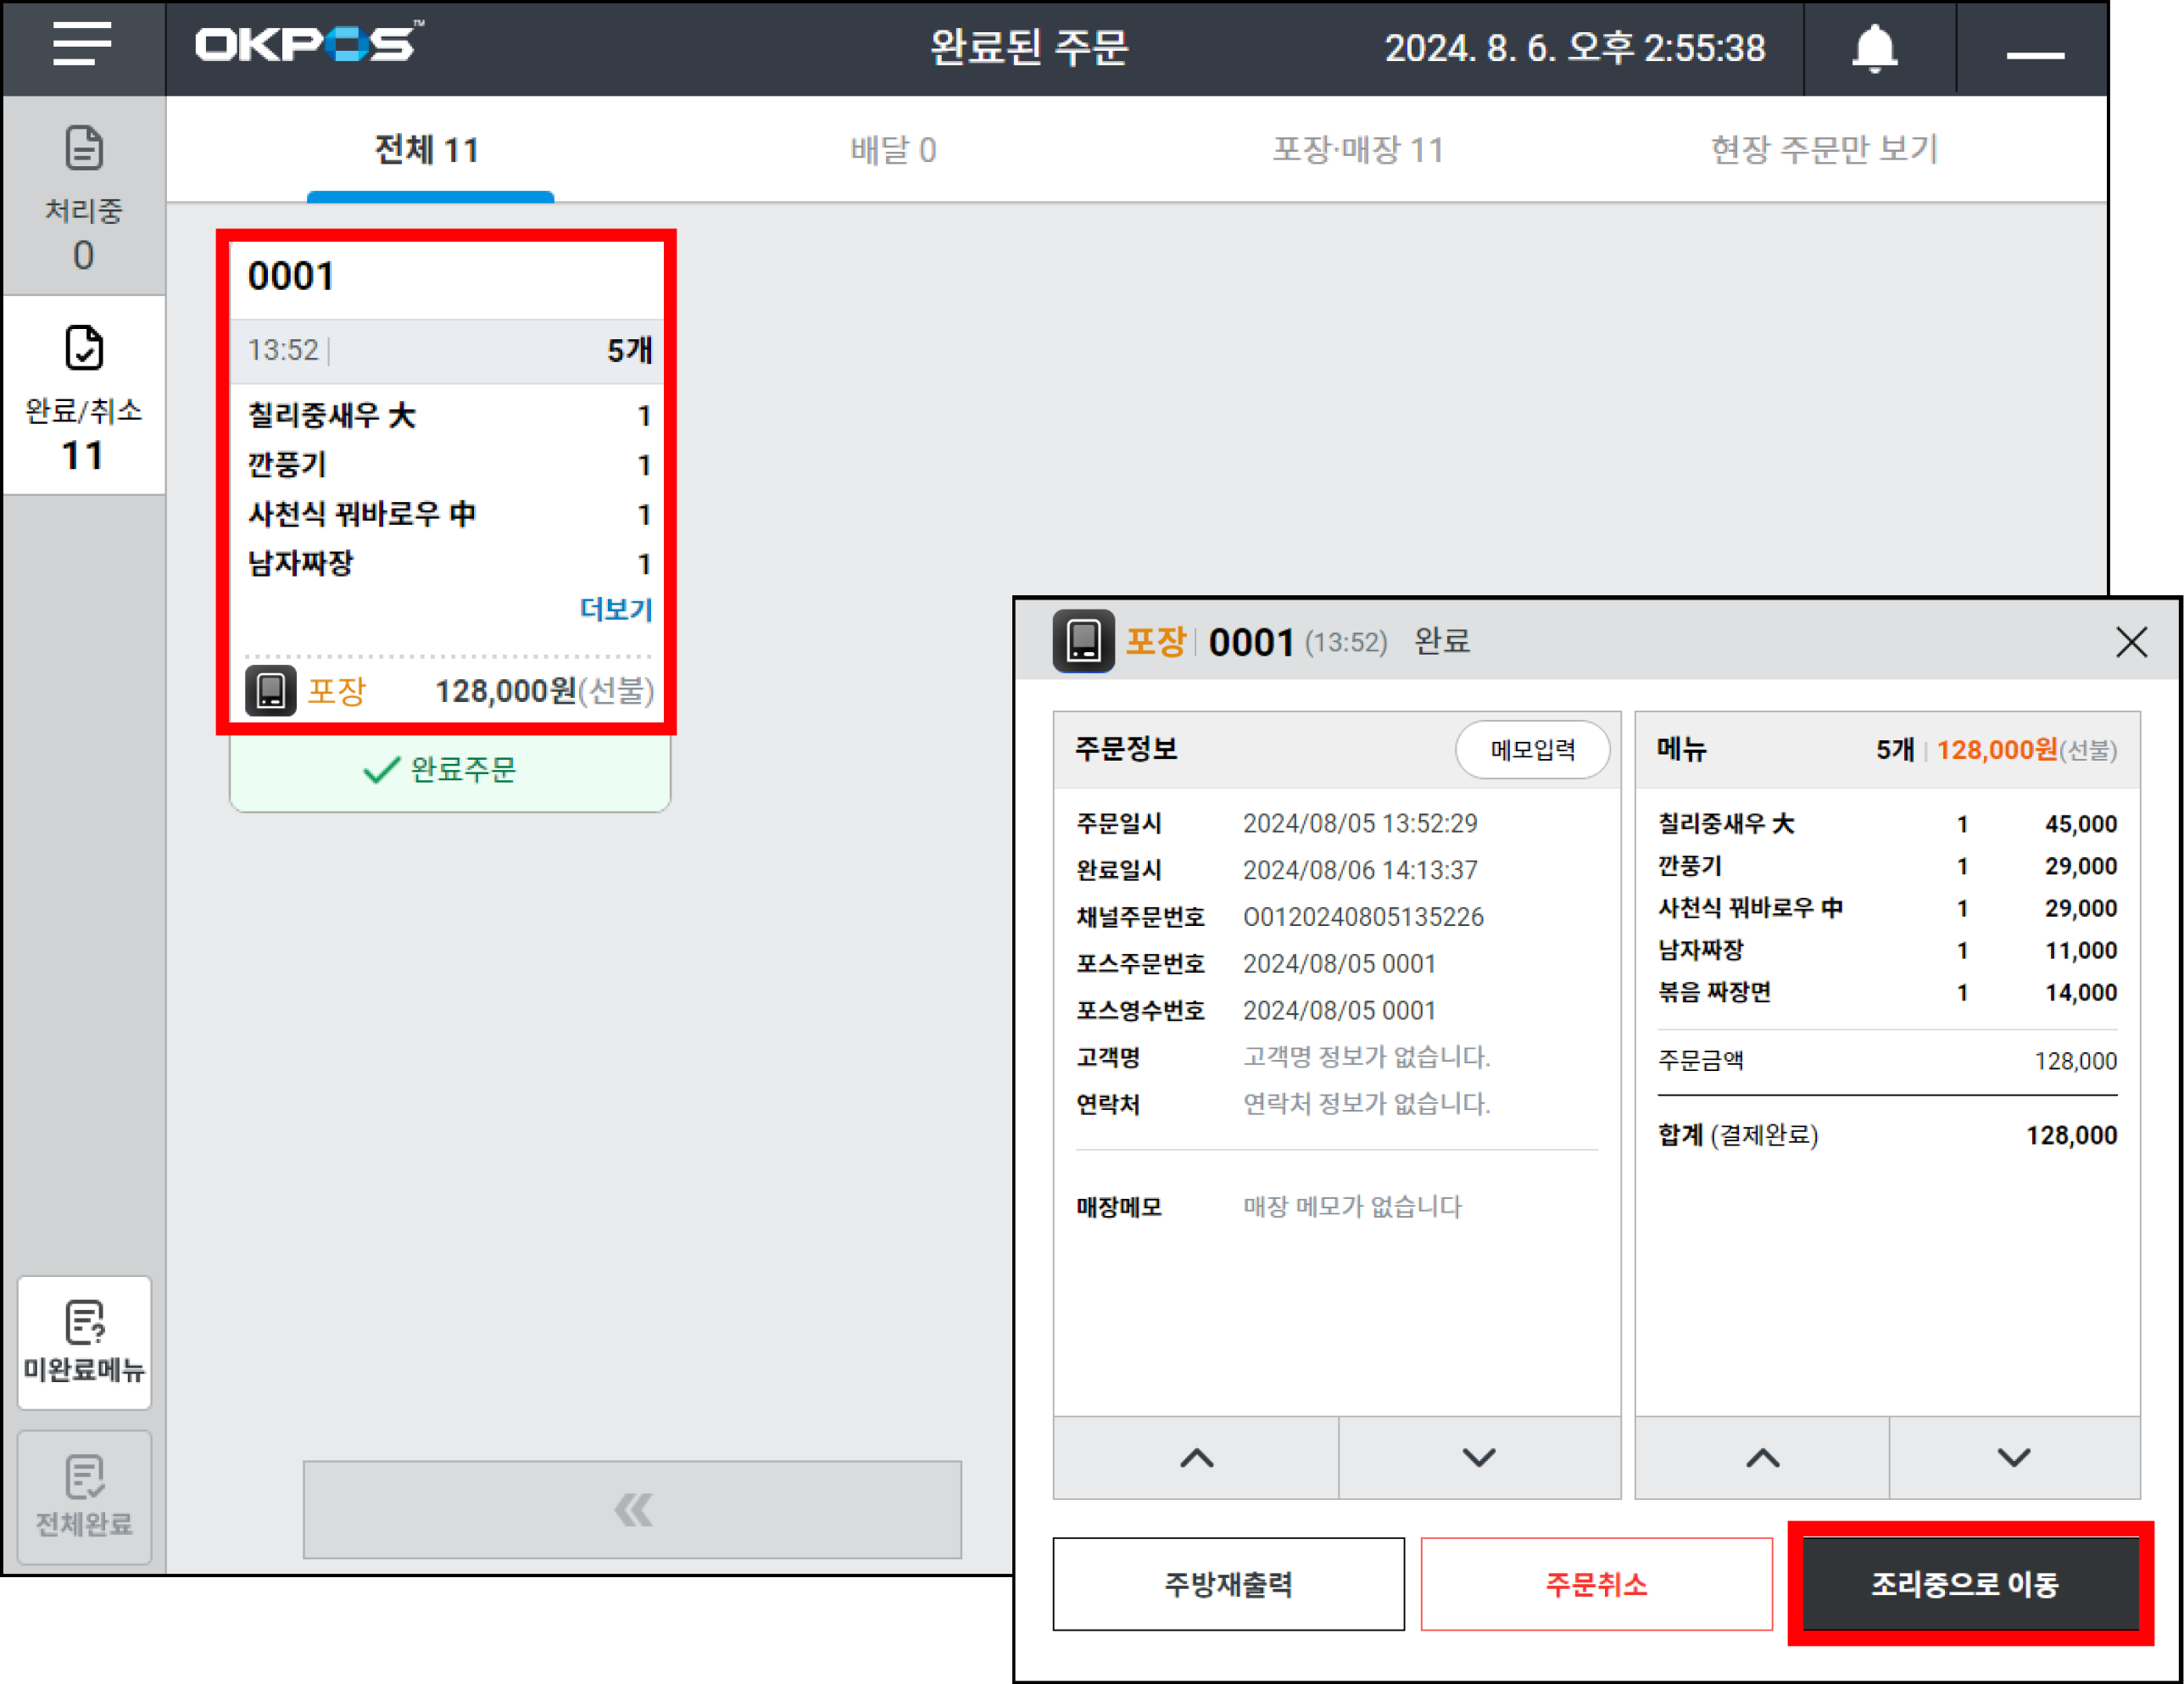Image resolution: width=2184 pixels, height=1684 pixels.
Task: Close the order detail popup
Action: click(x=2131, y=642)
